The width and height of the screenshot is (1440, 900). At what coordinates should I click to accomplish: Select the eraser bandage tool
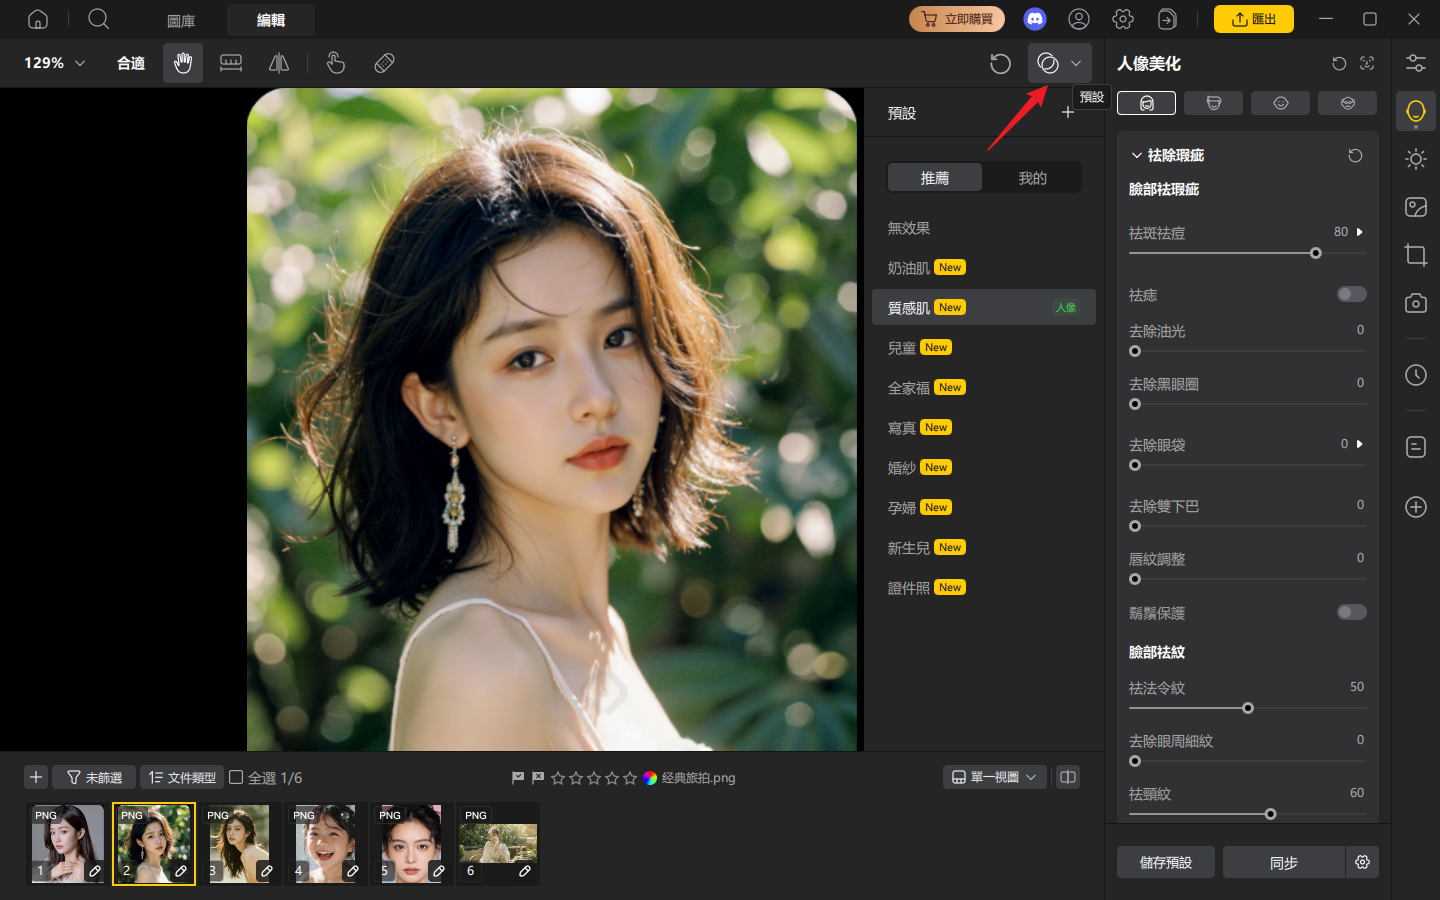[384, 63]
